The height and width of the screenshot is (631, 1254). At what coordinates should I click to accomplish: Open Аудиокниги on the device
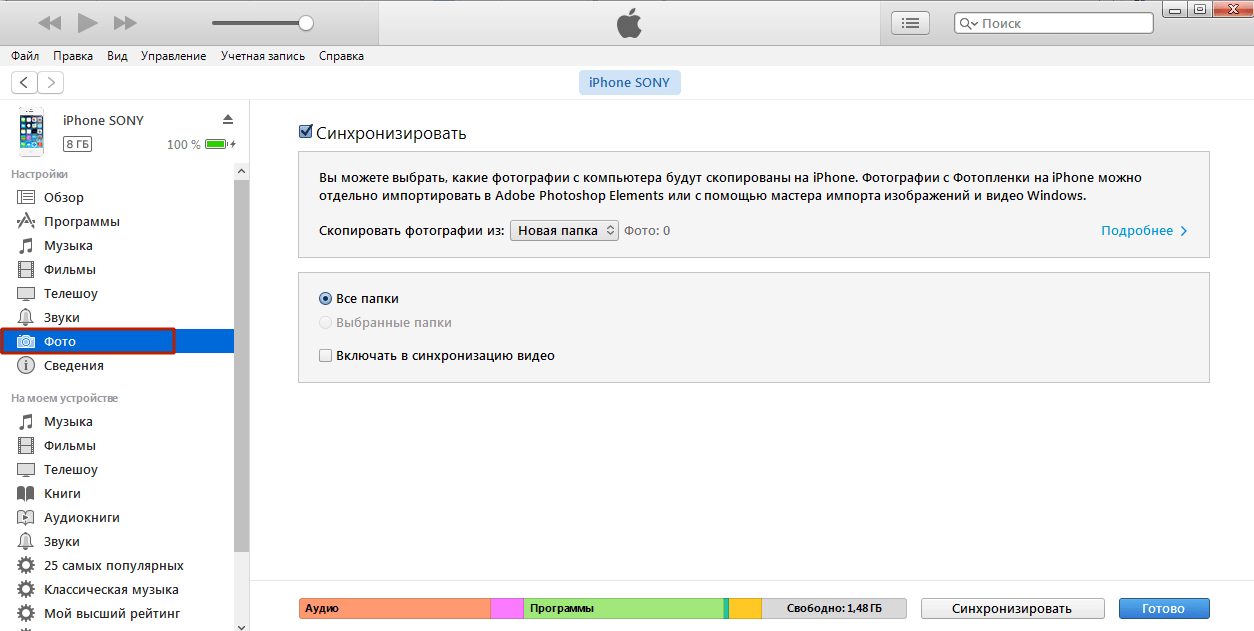(x=117, y=517)
